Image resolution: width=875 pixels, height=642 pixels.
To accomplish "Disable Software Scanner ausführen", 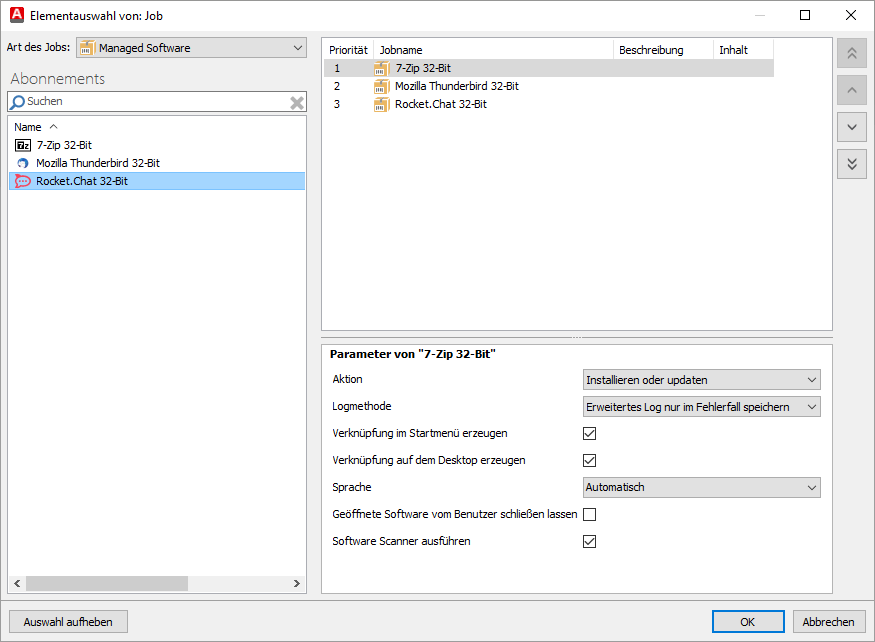I will point(589,541).
